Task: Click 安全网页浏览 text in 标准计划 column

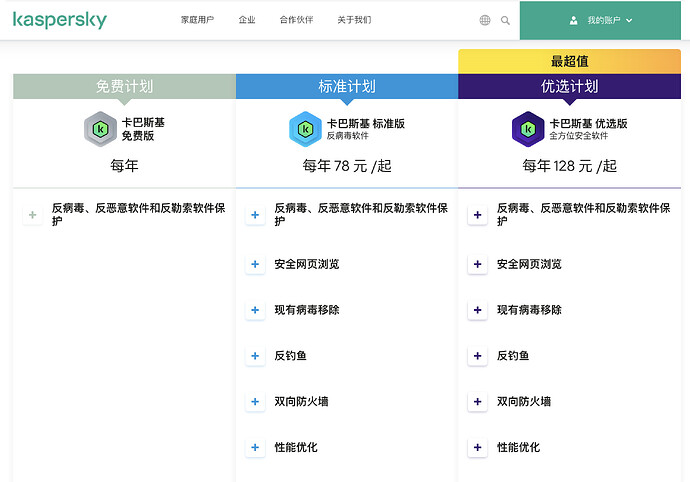Action: click(x=307, y=264)
